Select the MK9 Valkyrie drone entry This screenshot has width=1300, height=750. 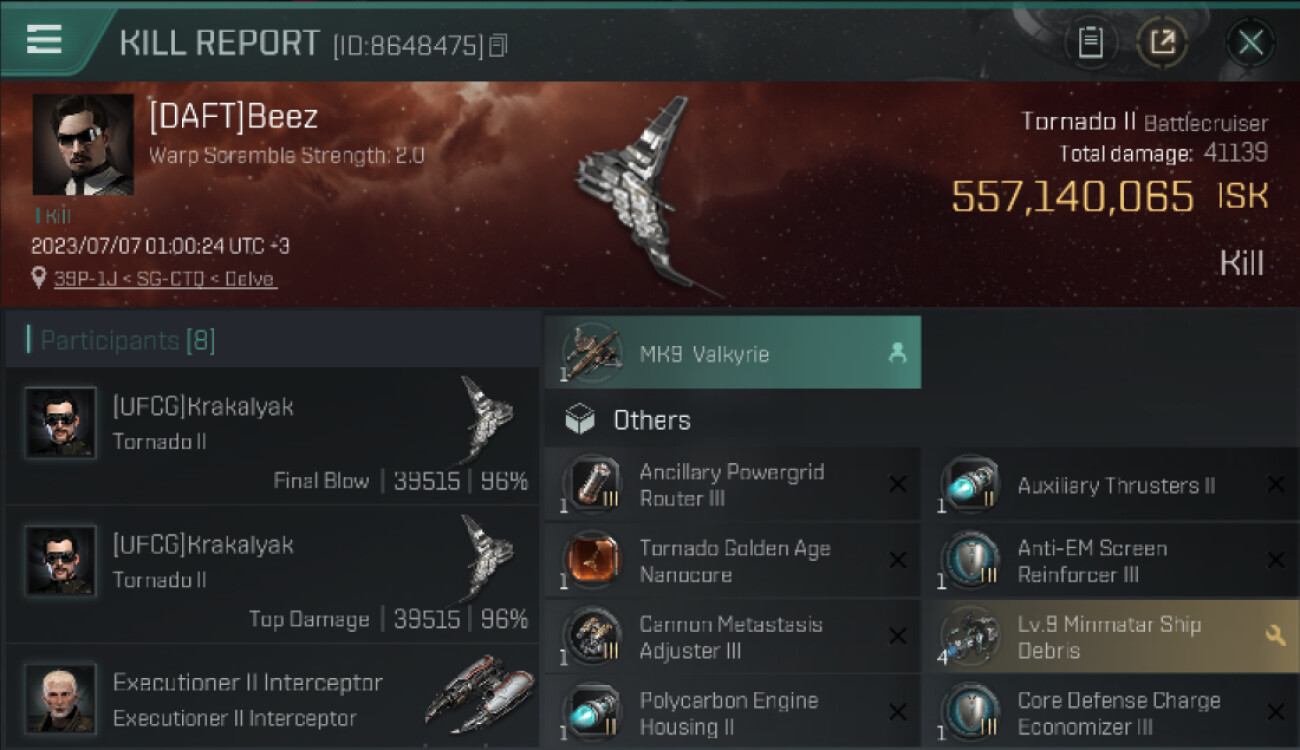point(732,353)
